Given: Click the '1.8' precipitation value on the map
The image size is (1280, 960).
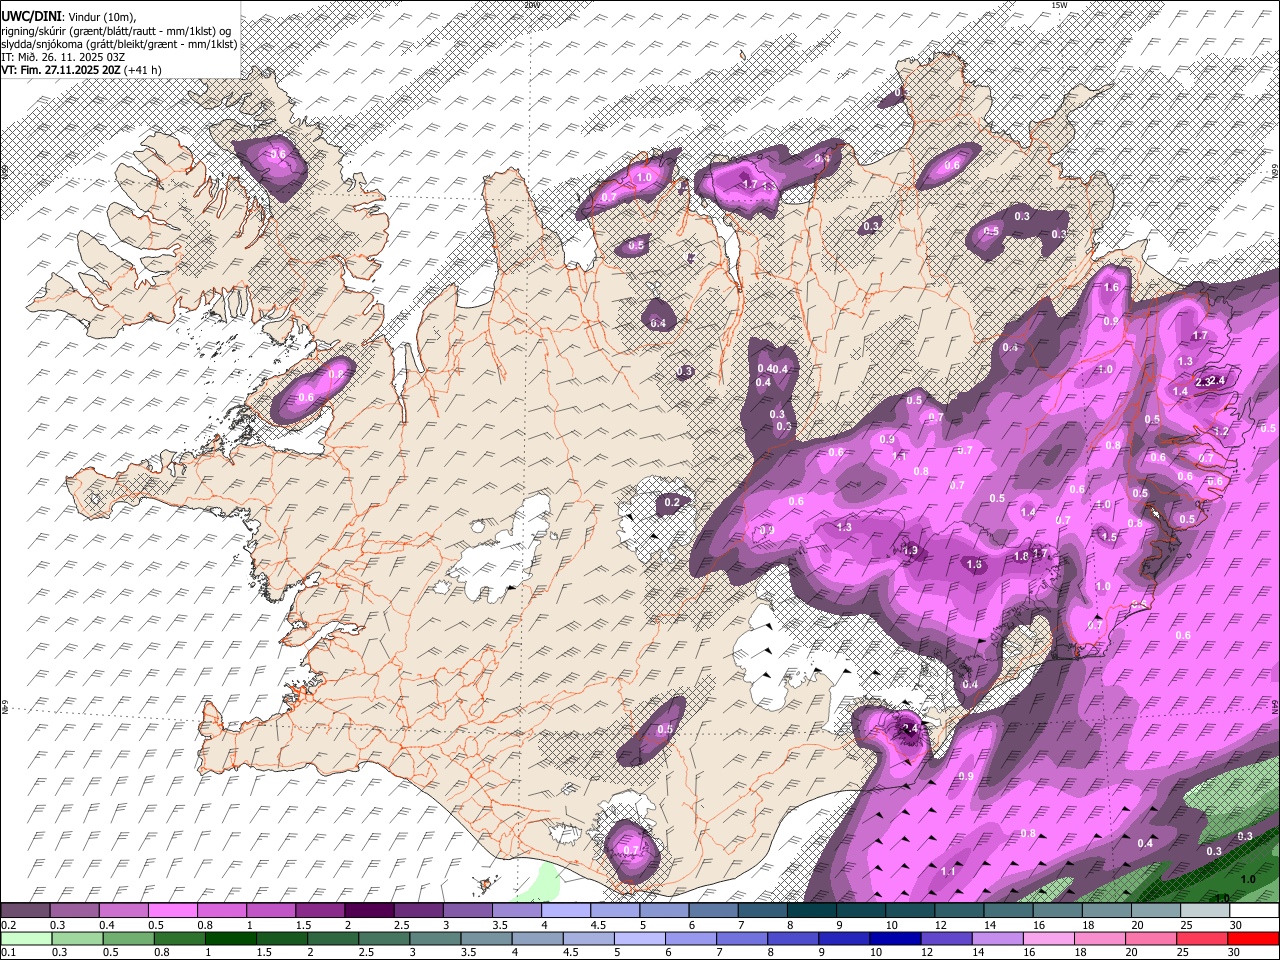Looking at the screenshot, I should pos(1021,556).
